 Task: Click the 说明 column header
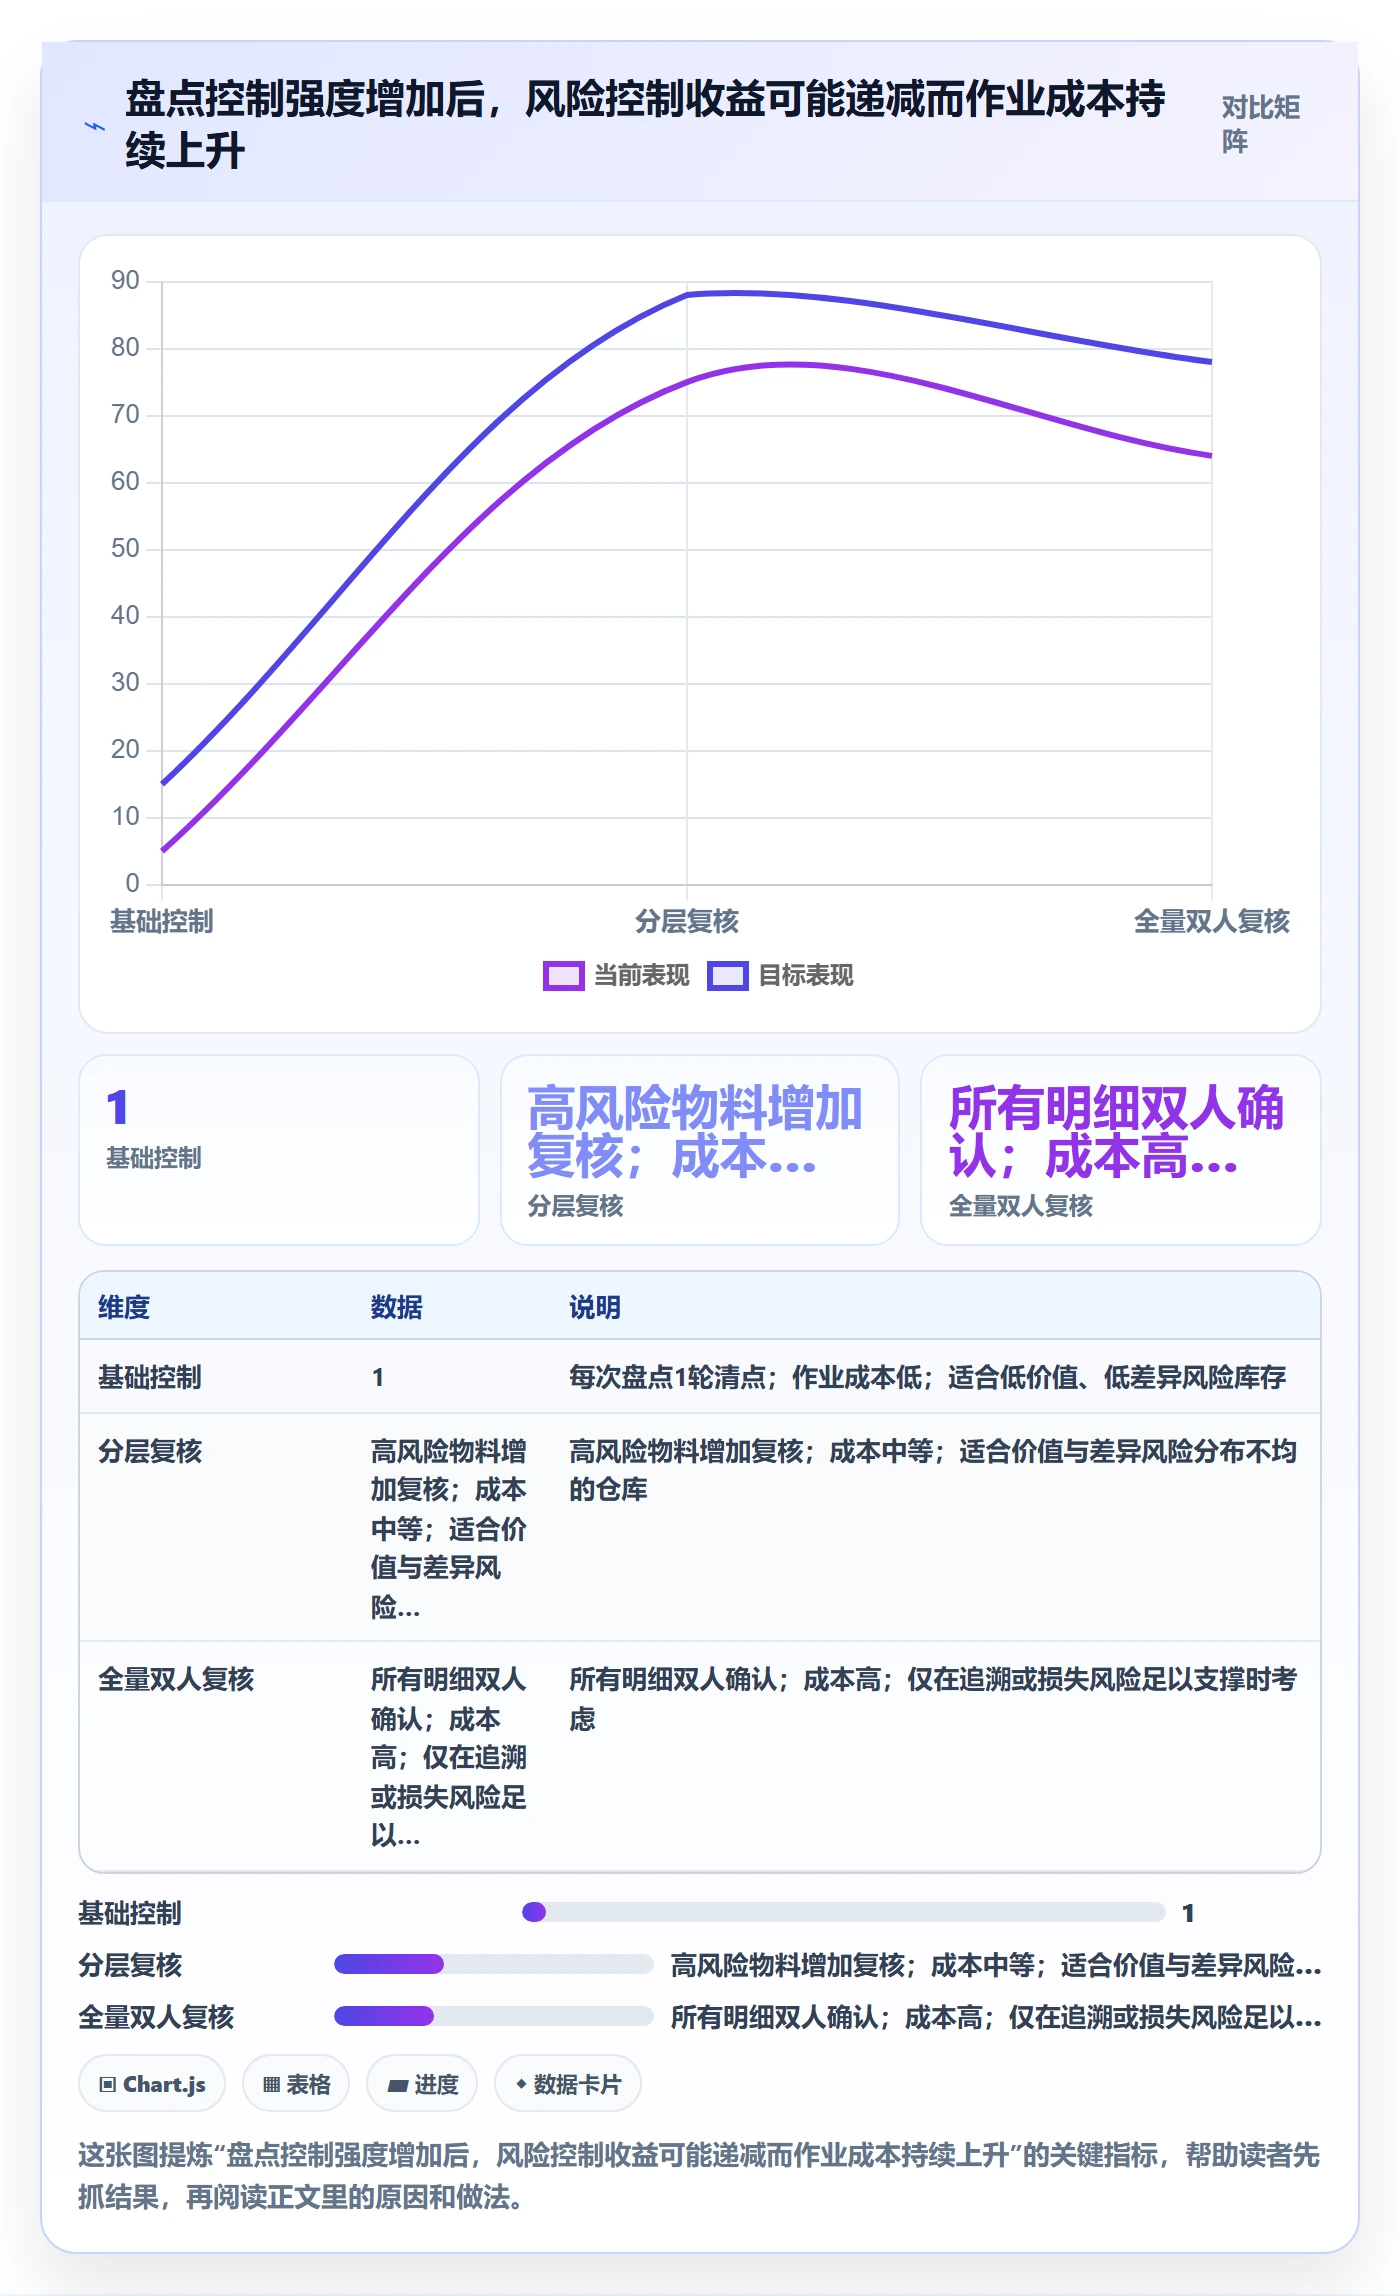[x=595, y=1307]
